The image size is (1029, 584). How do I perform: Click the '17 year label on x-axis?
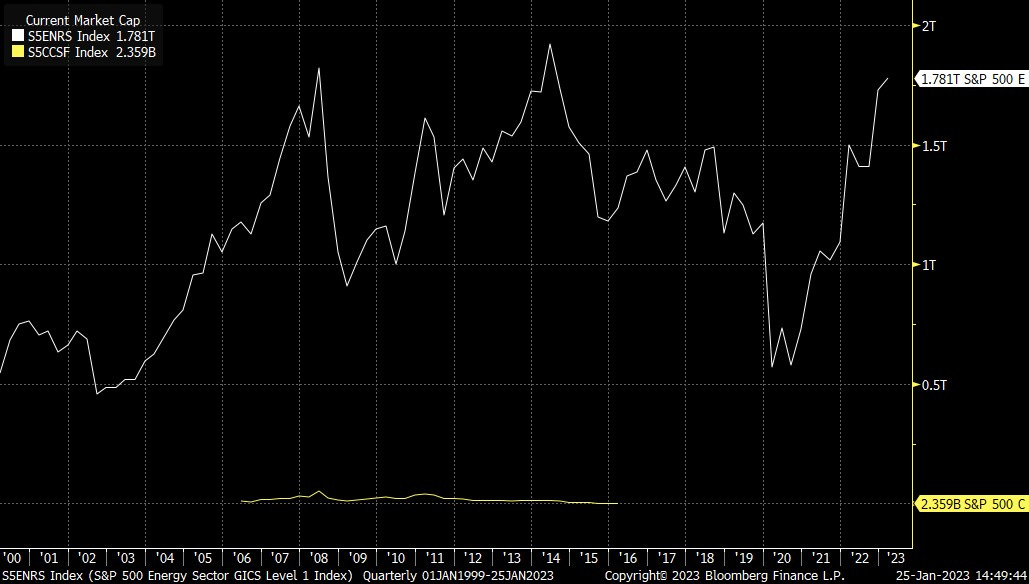point(667,558)
